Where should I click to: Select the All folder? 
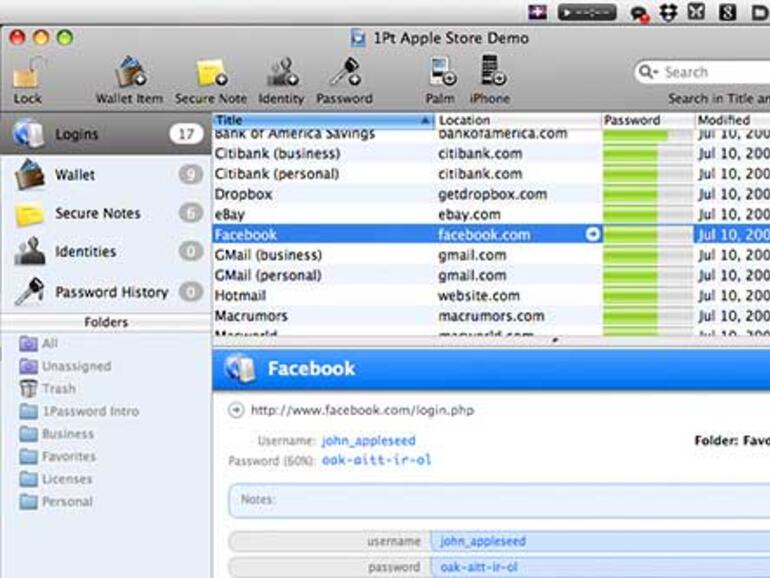coord(39,343)
